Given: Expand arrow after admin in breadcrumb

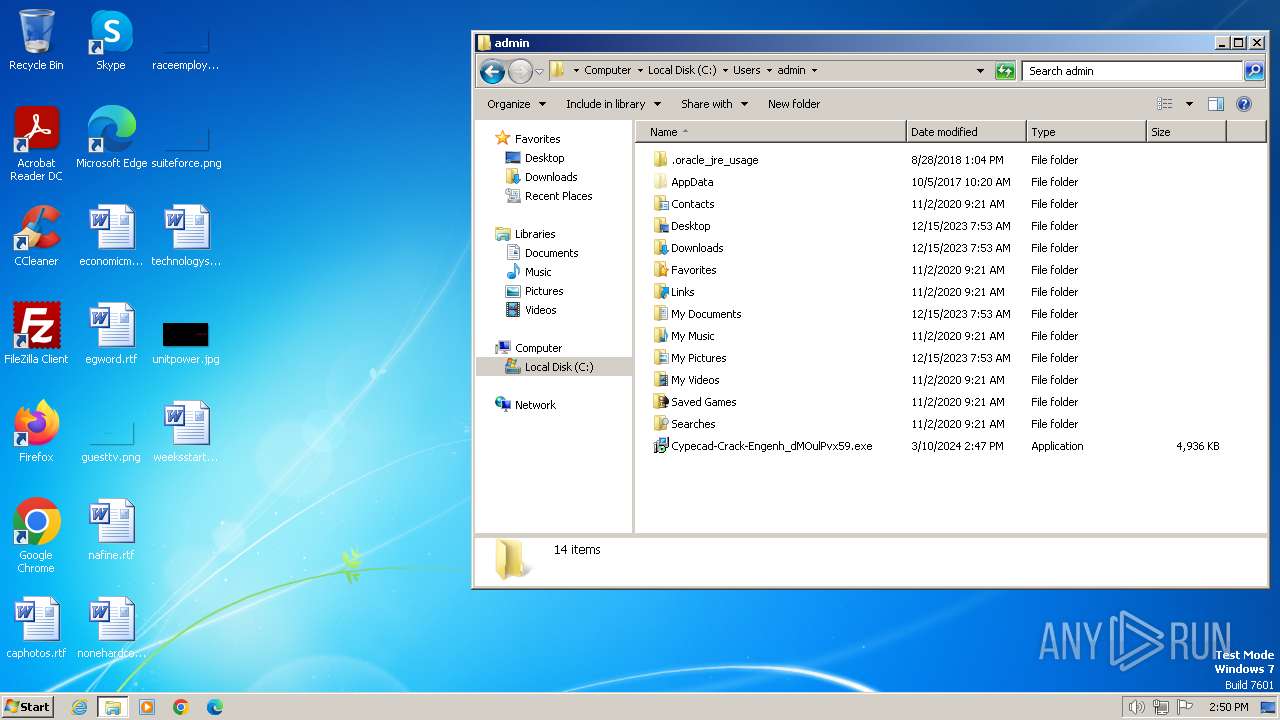Looking at the screenshot, I should (x=814, y=71).
